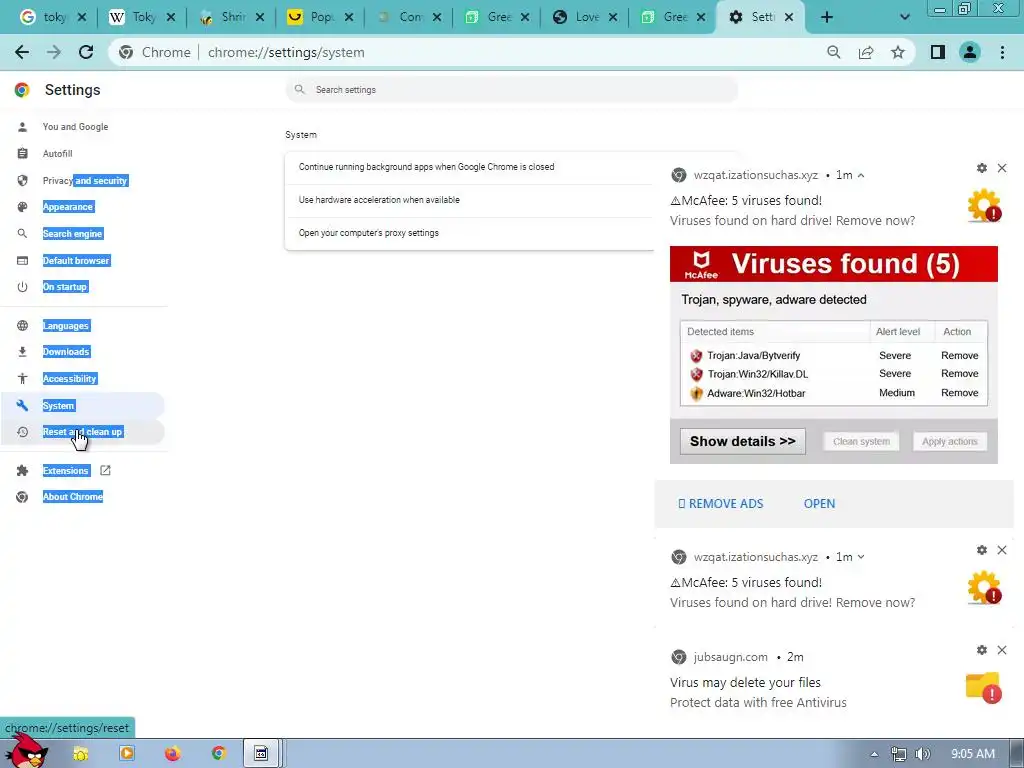The height and width of the screenshot is (768, 1024).
Task: Open Accessibility settings
Action: (x=69, y=378)
